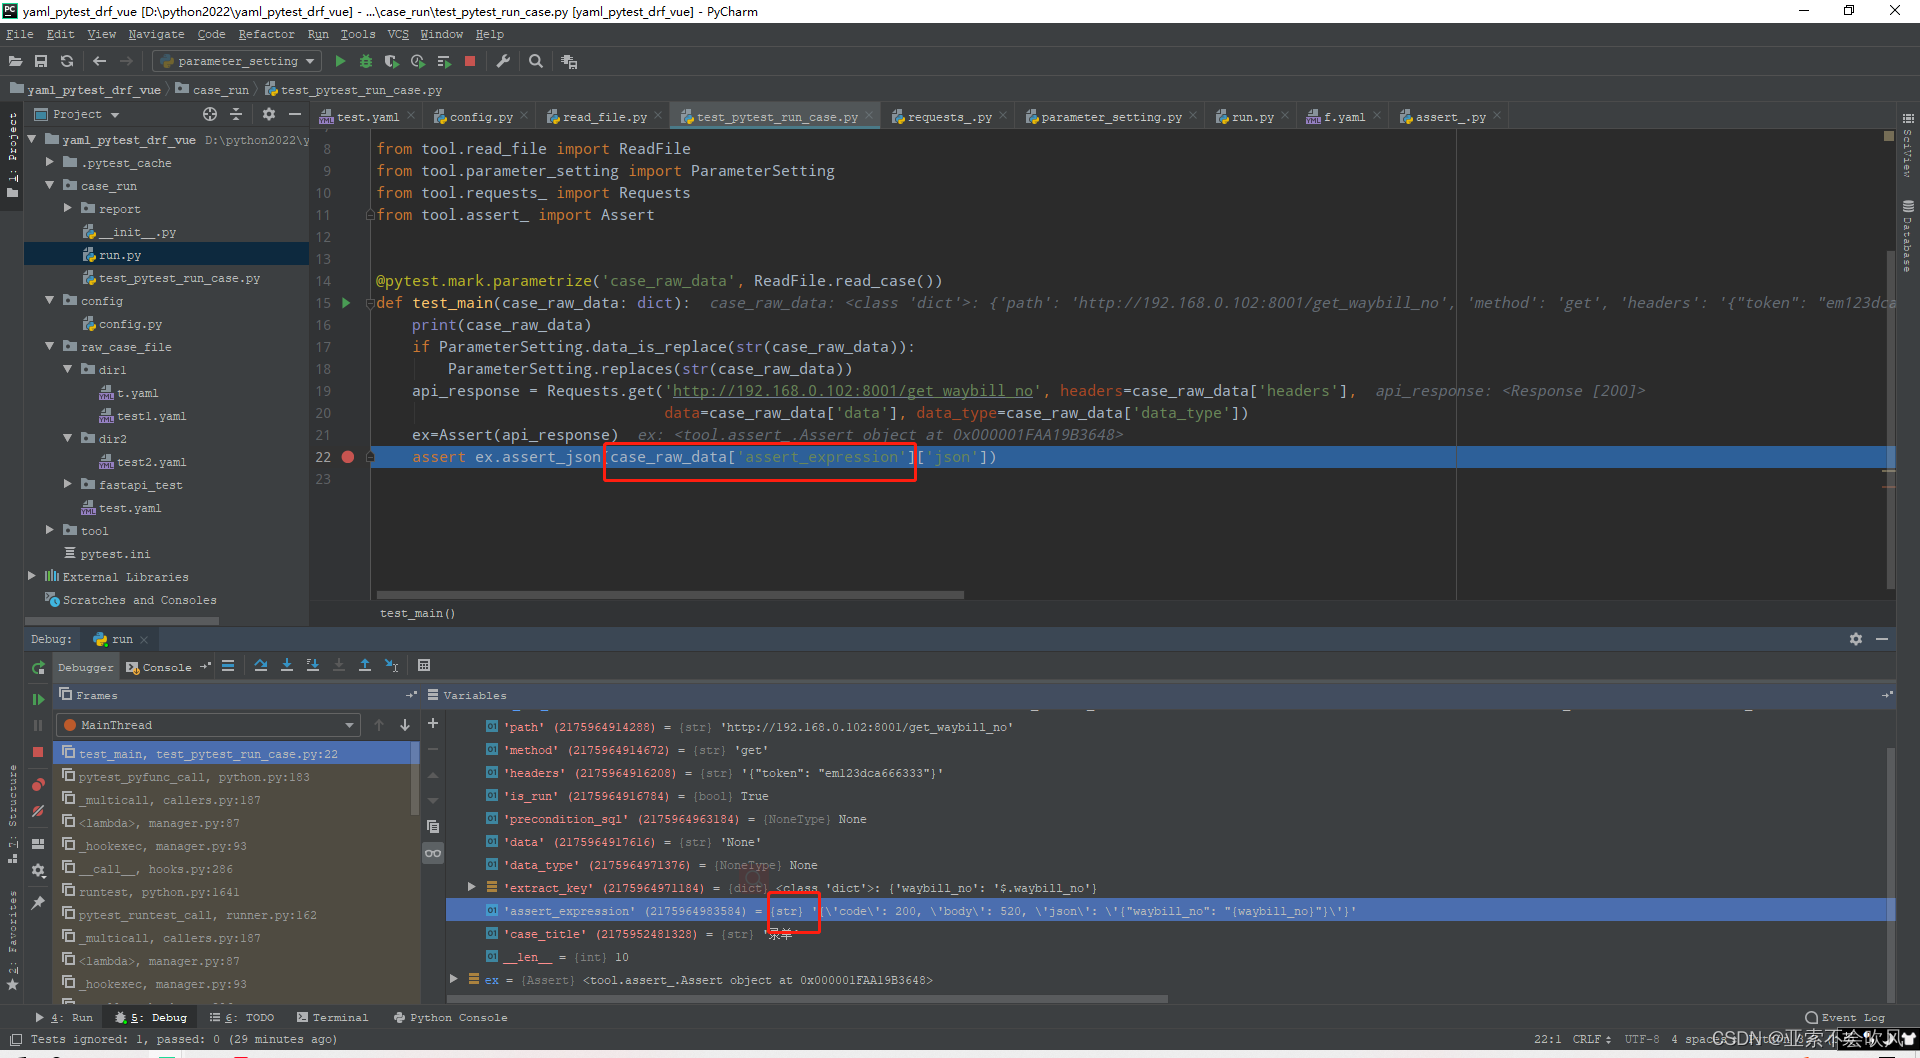The width and height of the screenshot is (1920, 1058).
Task: View breakpoints with the double red circle icon
Action: point(38,784)
